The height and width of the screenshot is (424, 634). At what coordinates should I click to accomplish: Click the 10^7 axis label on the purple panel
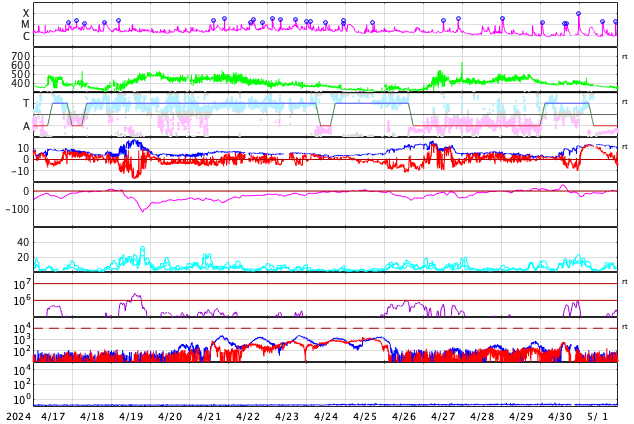[x=22, y=284]
